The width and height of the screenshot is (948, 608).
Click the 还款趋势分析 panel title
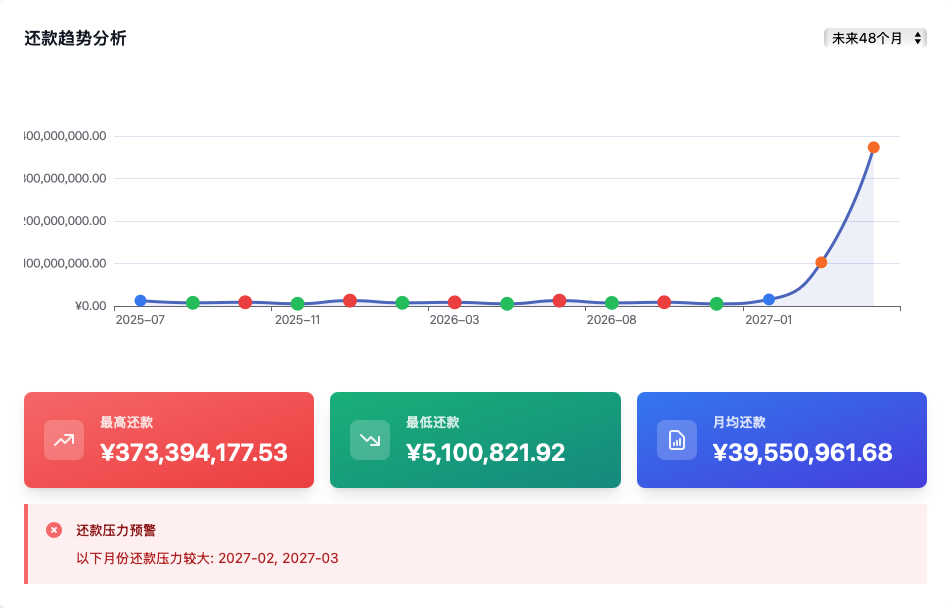click(x=75, y=39)
